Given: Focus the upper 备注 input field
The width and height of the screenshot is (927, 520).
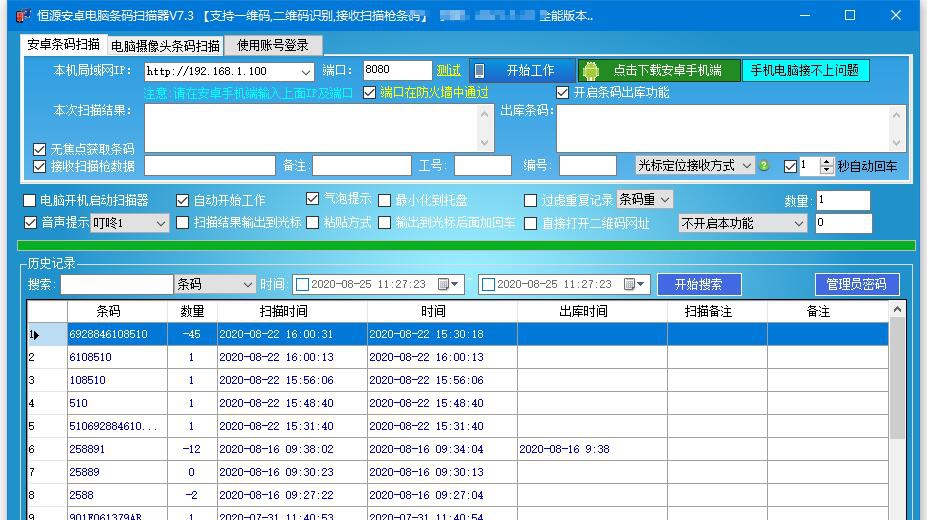Looking at the screenshot, I should coord(362,166).
